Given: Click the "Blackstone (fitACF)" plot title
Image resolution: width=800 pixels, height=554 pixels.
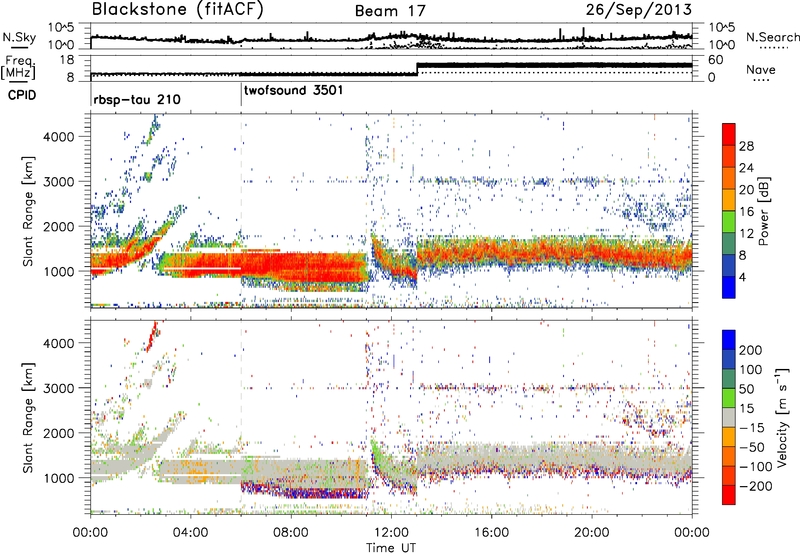Looking at the screenshot, I should tap(177, 10).
